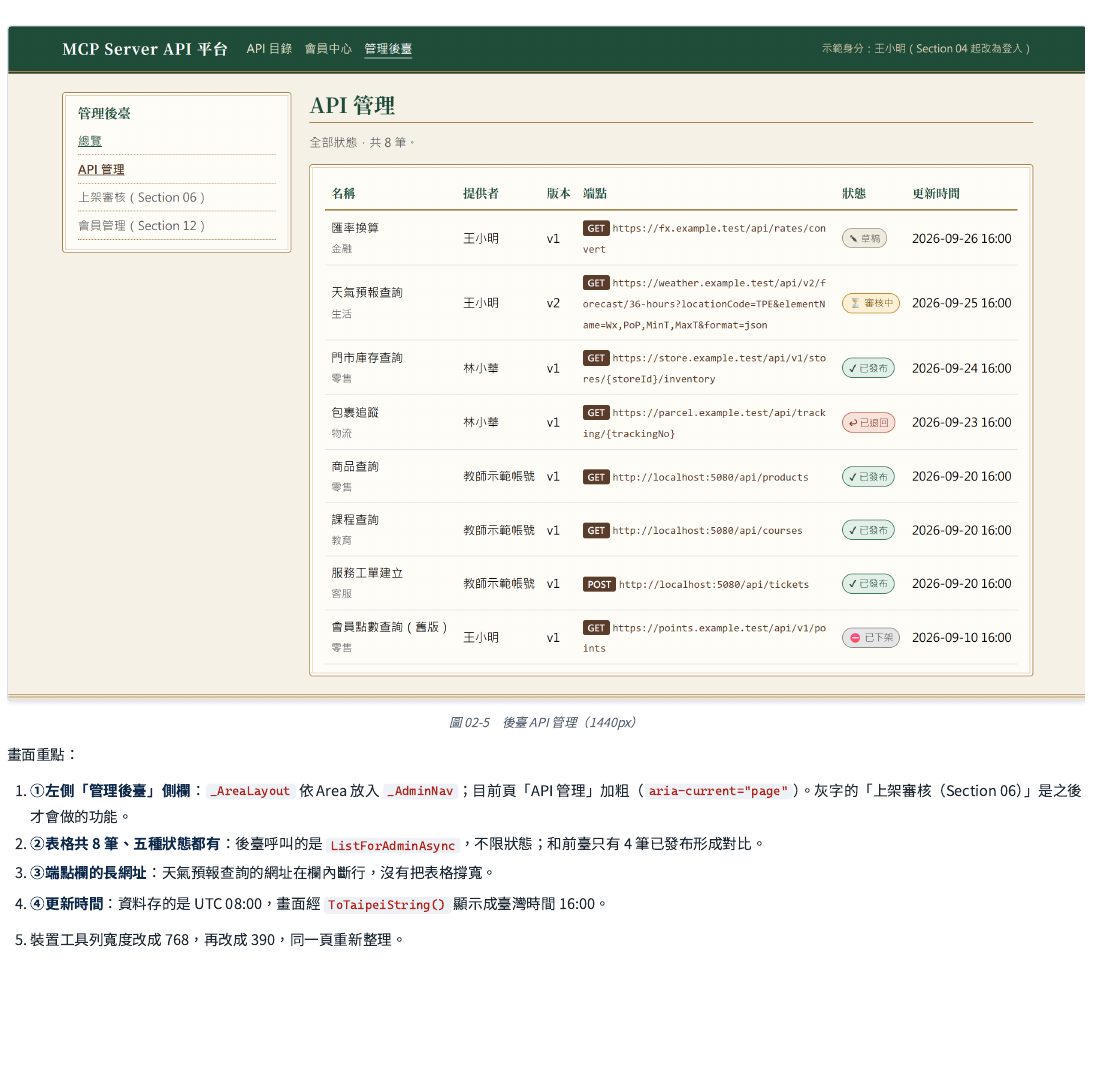Screen dimensions: 1093x1071
Task: Click the localhost api/courses endpoint URL
Action: click(708, 531)
